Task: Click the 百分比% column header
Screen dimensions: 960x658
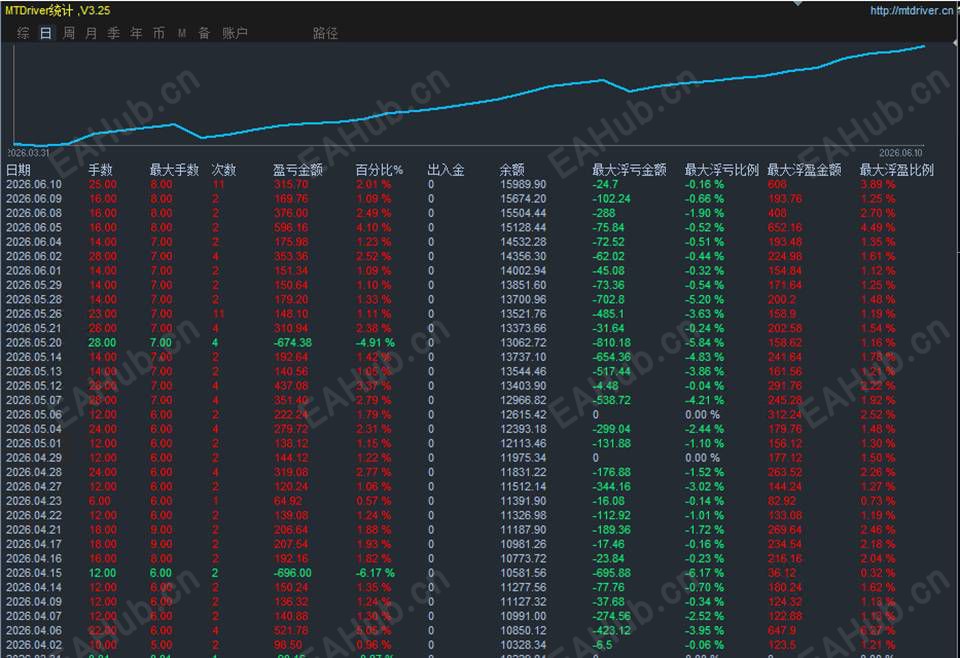Action: coord(379,170)
